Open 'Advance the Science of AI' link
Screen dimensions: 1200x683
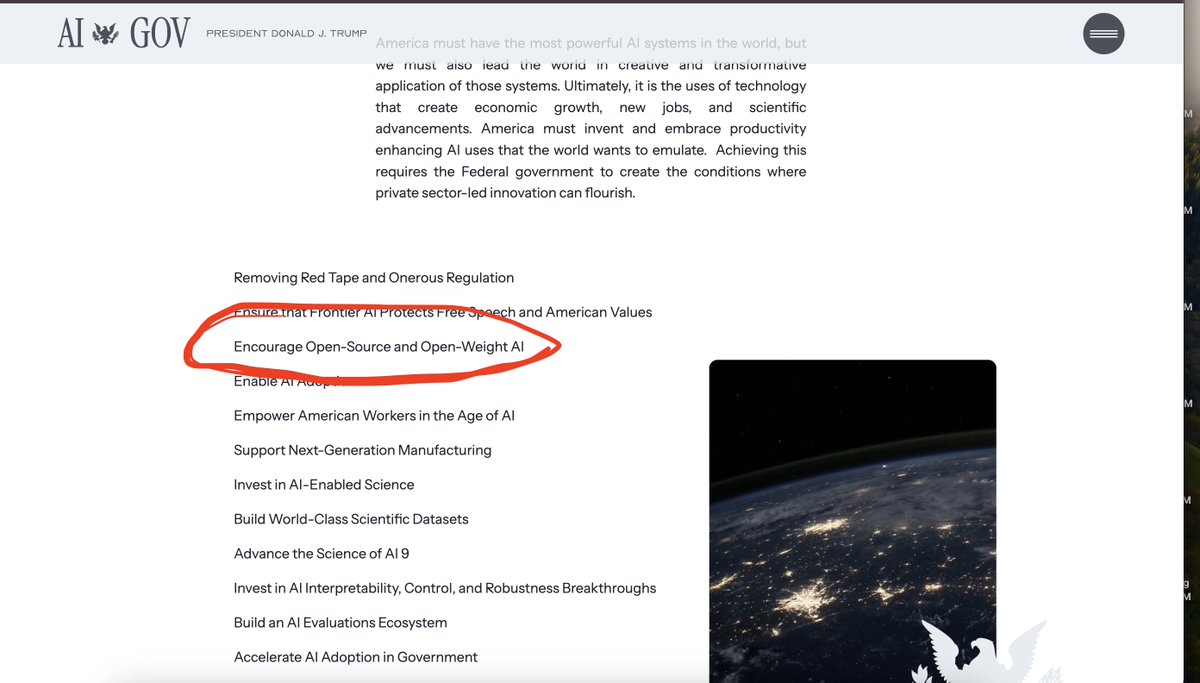(321, 554)
